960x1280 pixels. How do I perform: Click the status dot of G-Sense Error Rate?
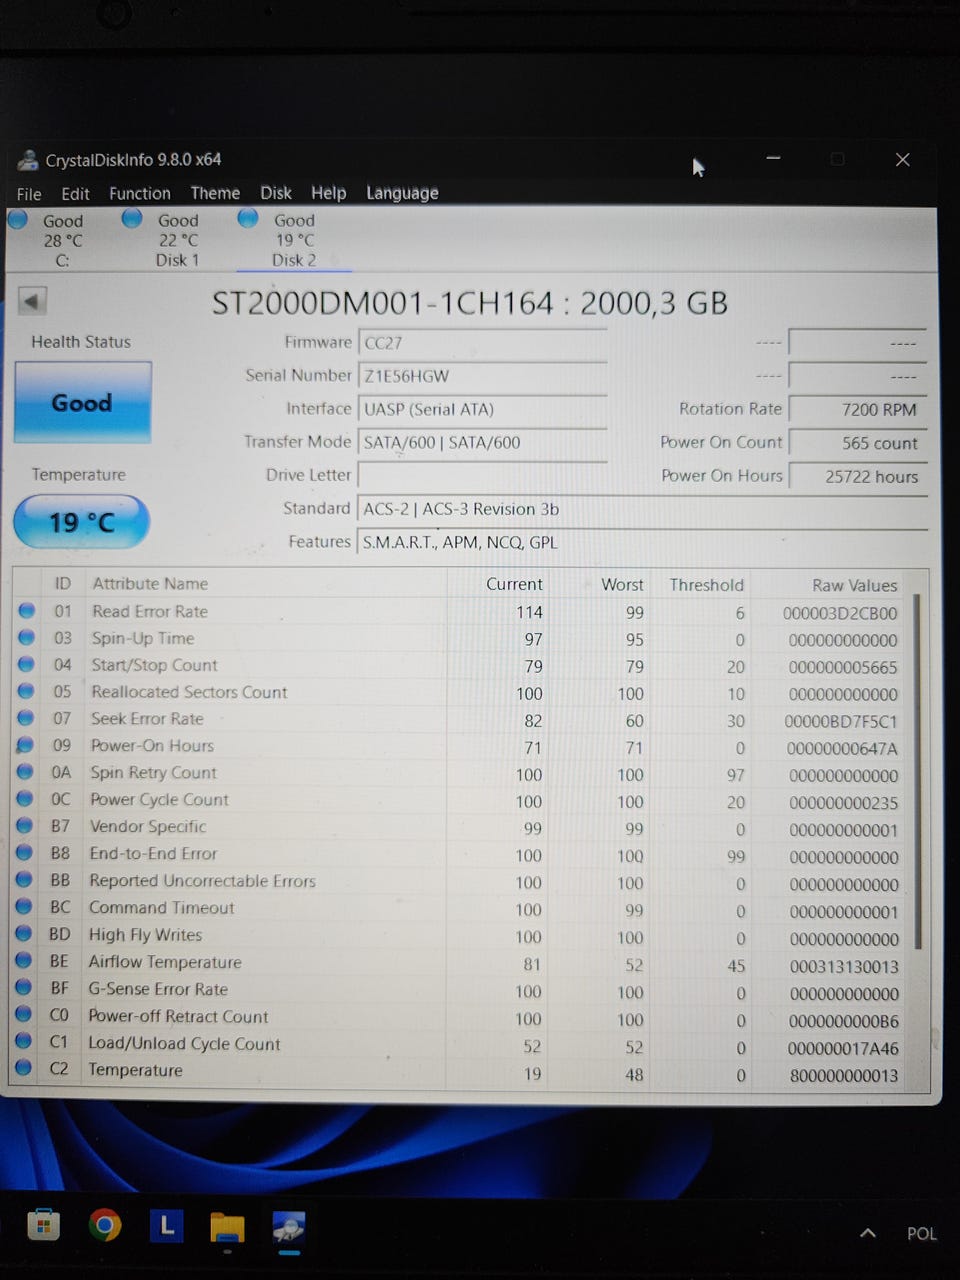click(24, 988)
